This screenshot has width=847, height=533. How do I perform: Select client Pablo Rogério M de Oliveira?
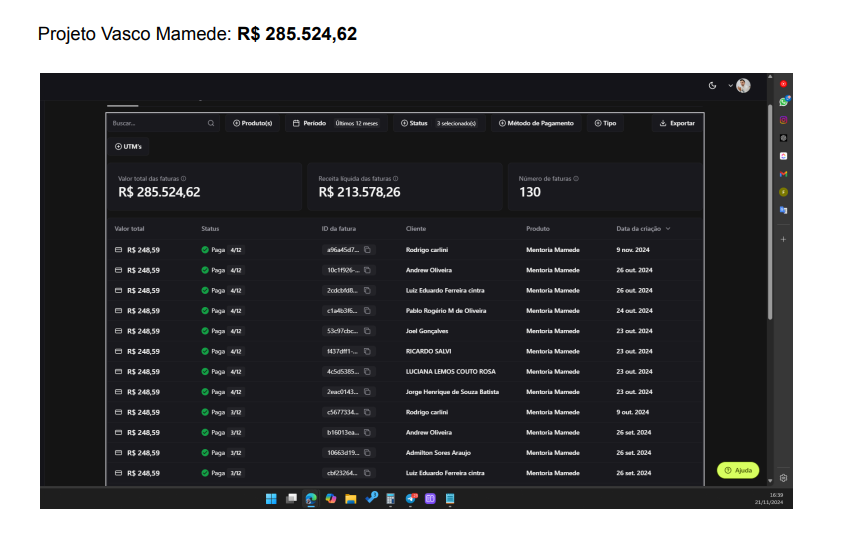pyautogui.click(x=446, y=311)
